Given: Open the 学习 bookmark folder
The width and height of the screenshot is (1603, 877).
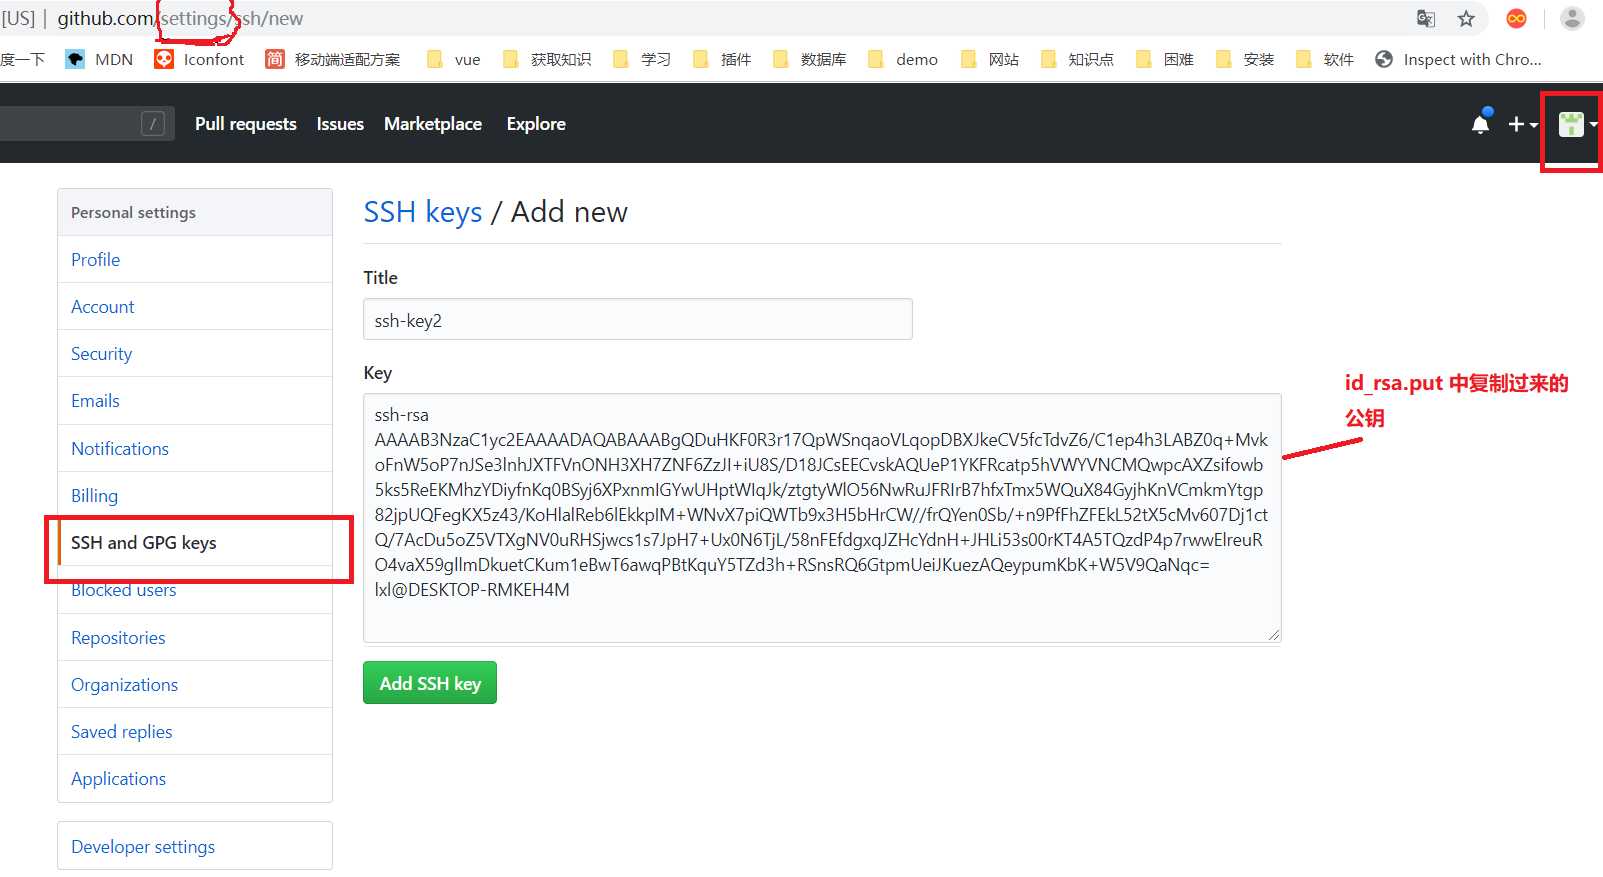Looking at the screenshot, I should pyautogui.click(x=642, y=59).
